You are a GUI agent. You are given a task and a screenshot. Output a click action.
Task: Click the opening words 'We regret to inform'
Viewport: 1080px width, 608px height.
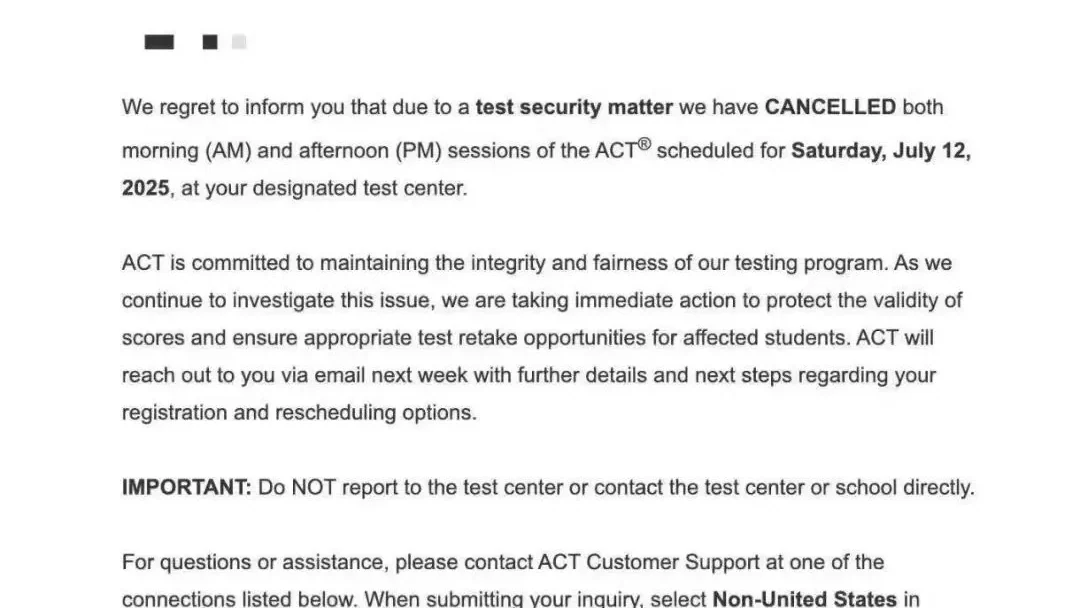(x=213, y=107)
